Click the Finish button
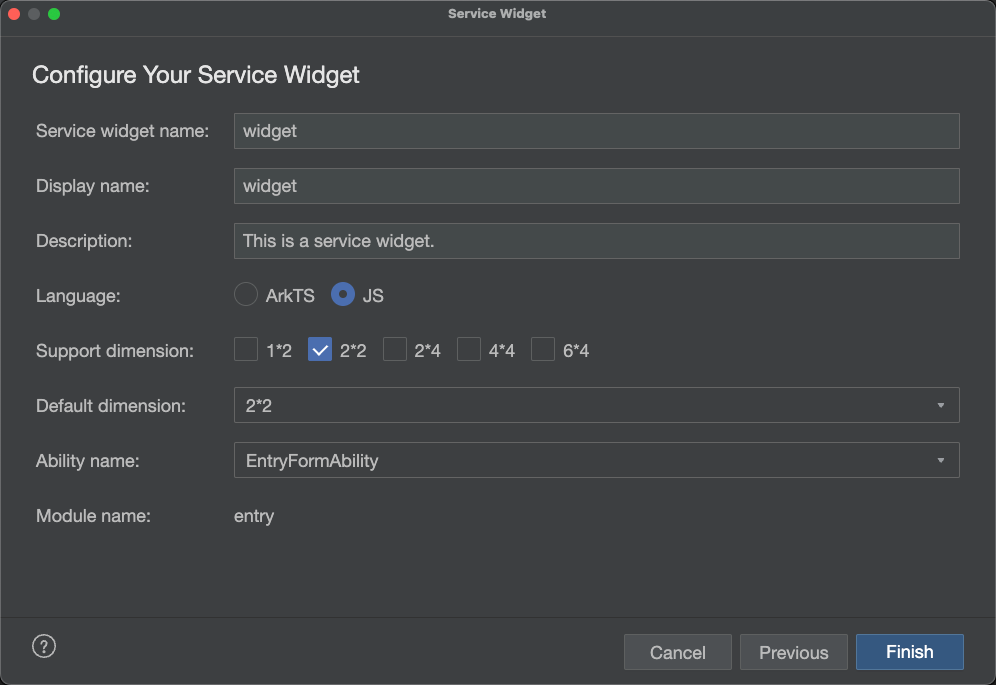 [910, 652]
